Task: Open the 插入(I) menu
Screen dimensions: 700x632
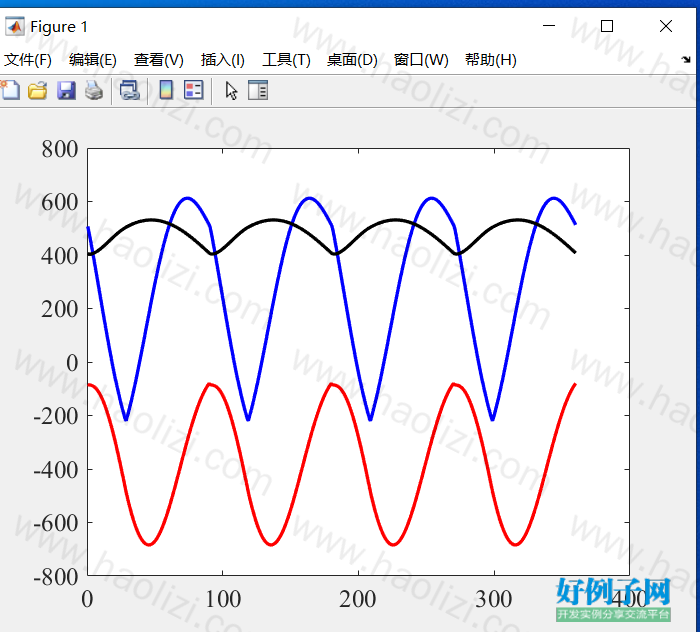Action: pyautogui.click(x=222, y=60)
